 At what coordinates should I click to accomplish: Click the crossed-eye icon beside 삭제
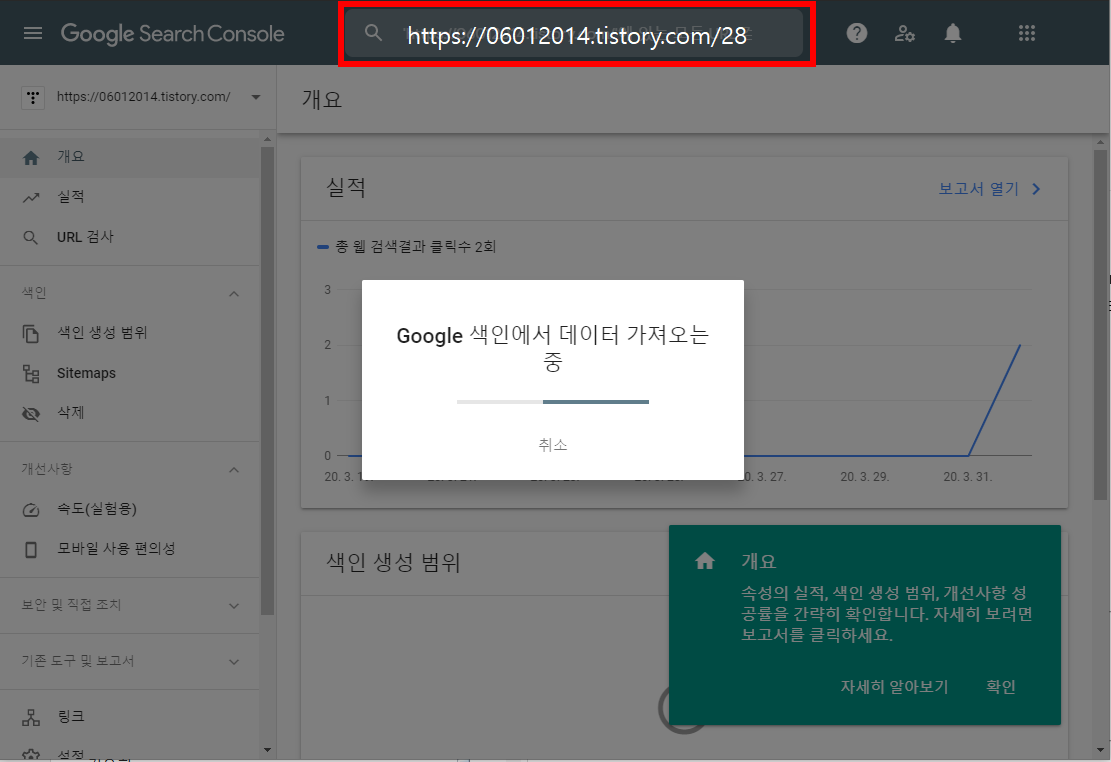click(x=30, y=413)
